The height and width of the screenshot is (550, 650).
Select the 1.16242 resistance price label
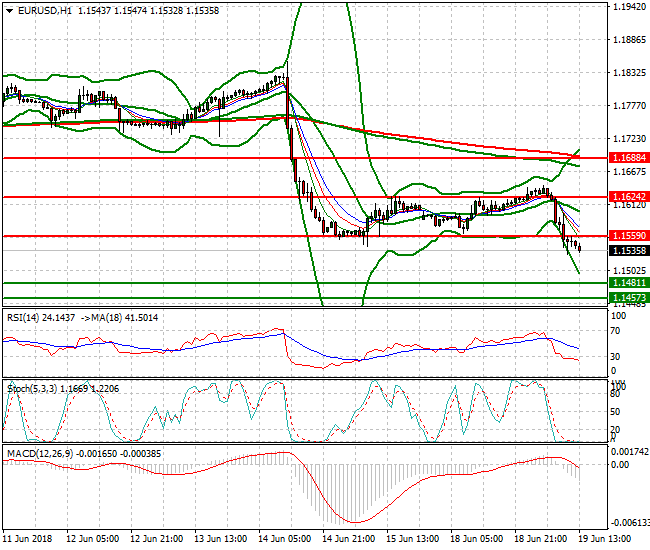pos(629,197)
